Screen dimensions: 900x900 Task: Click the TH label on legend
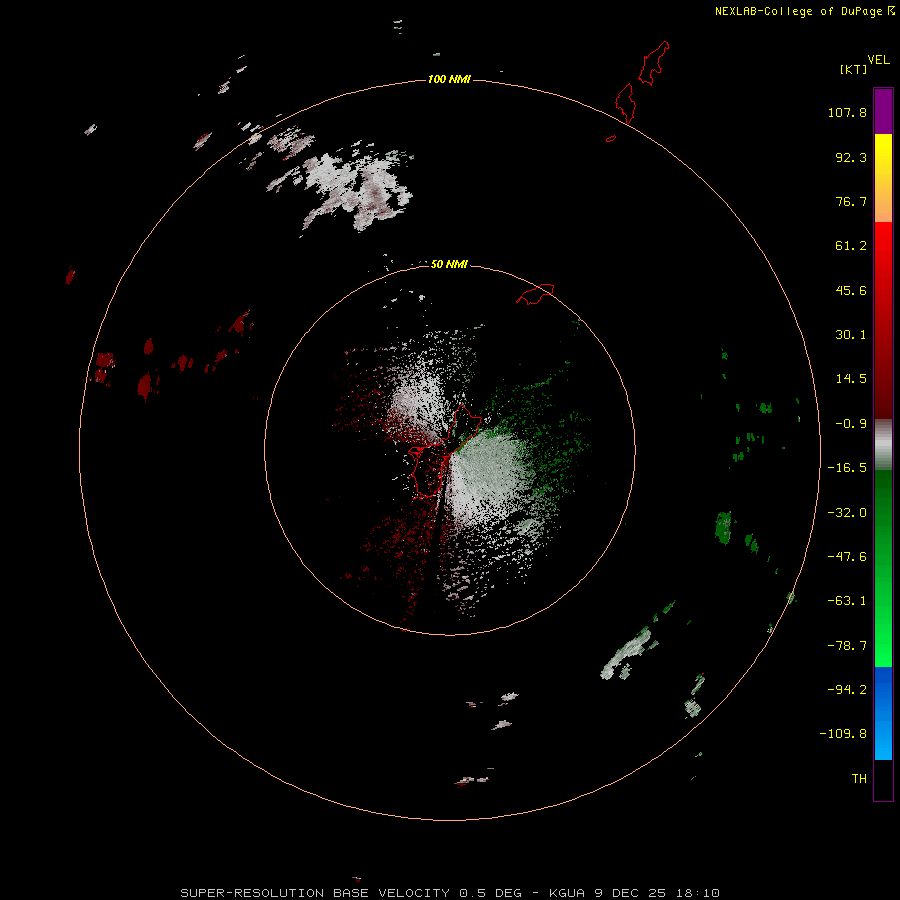(x=859, y=779)
